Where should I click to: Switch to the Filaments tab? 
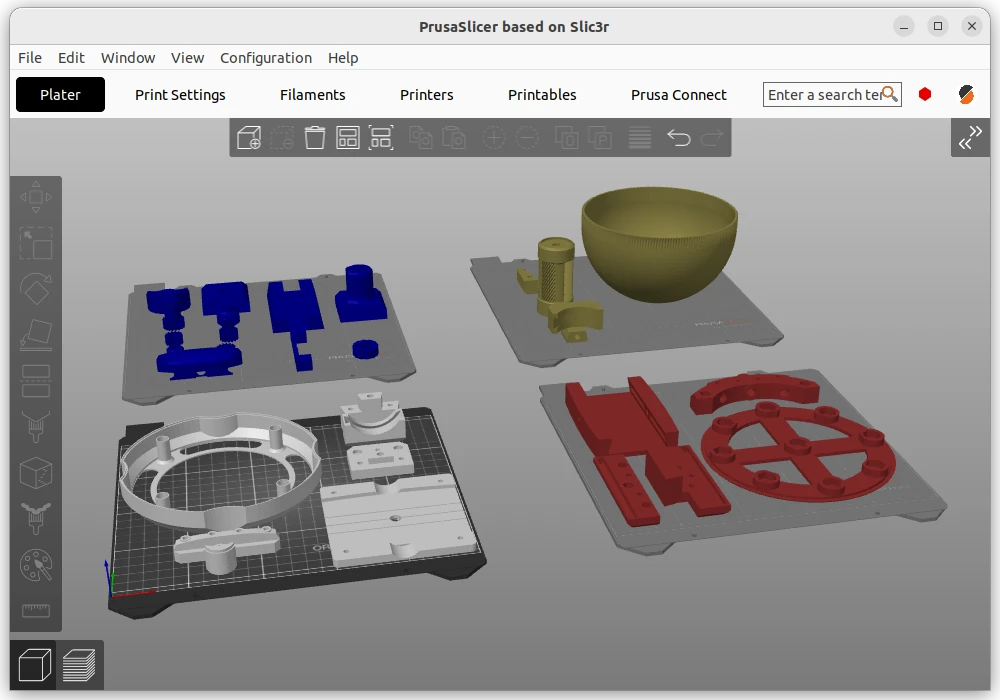[x=312, y=94]
